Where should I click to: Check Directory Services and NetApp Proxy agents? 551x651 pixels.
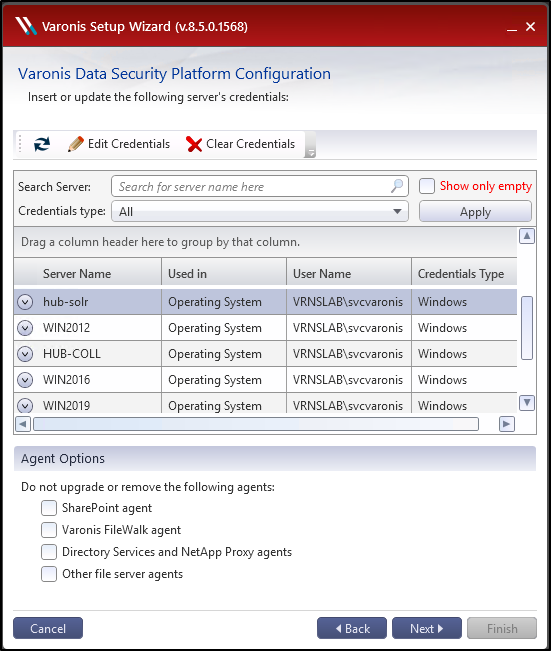49,552
